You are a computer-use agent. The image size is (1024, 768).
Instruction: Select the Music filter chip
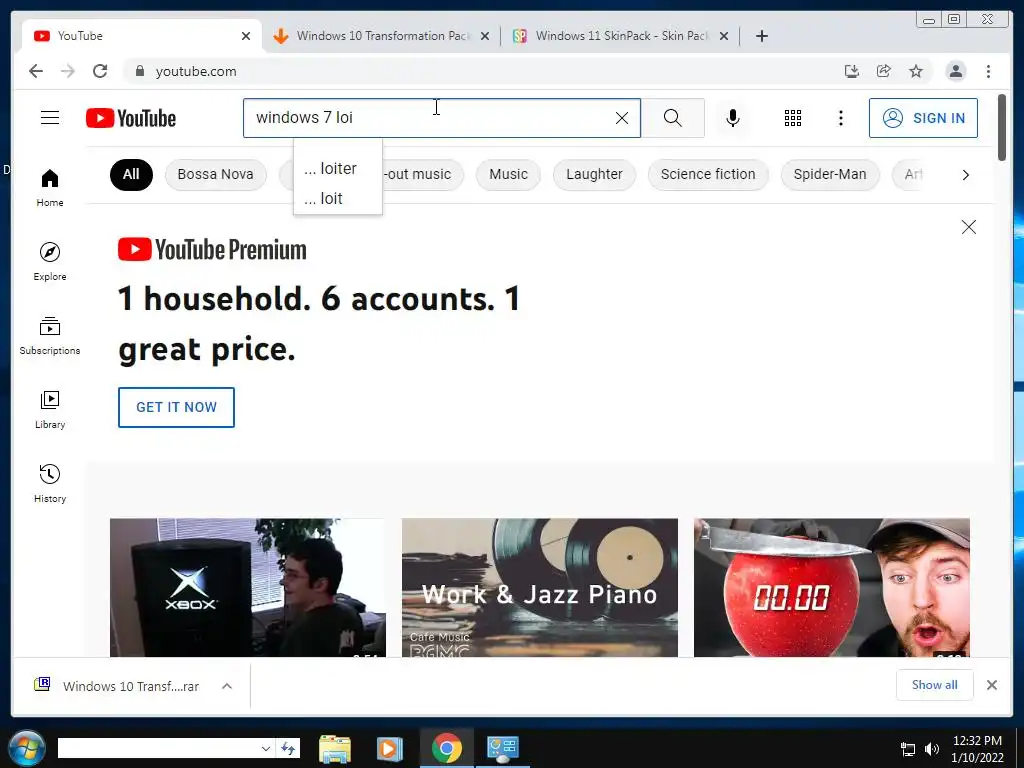508,174
